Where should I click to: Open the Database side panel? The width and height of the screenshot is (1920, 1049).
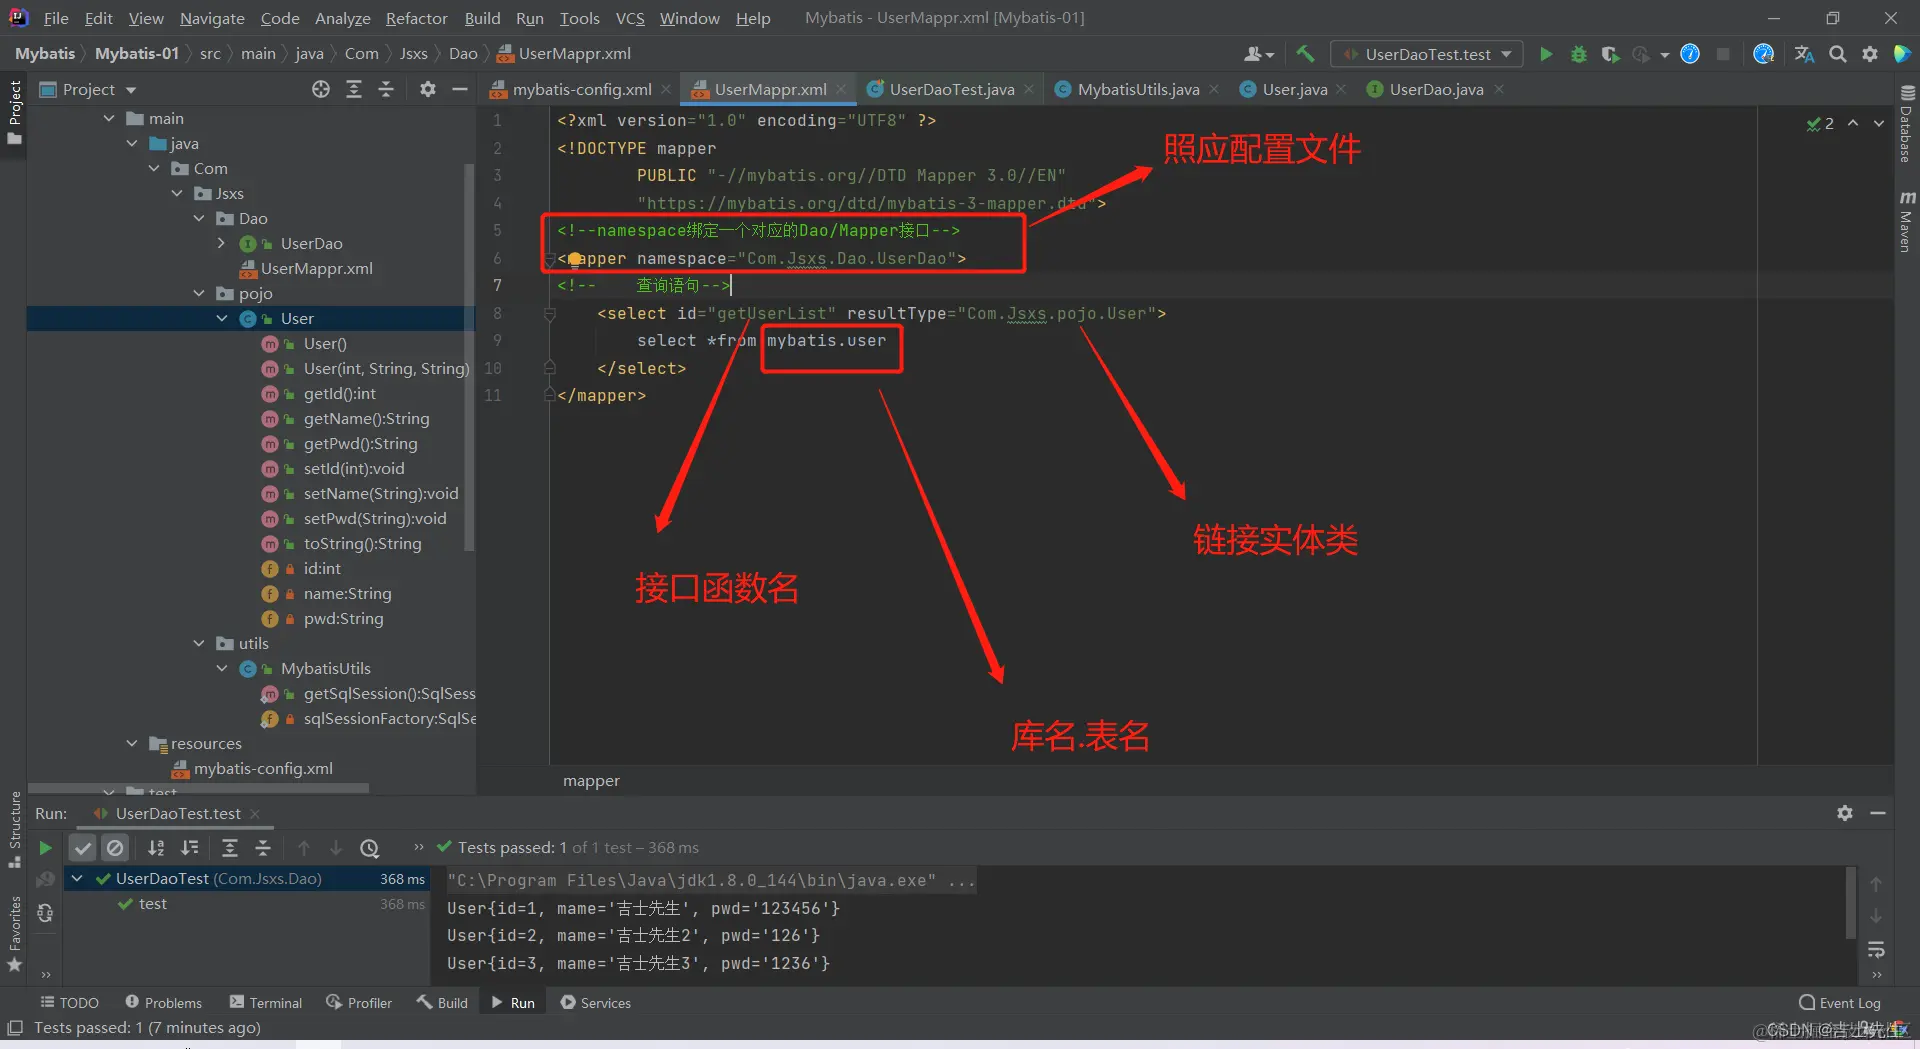point(1906,123)
